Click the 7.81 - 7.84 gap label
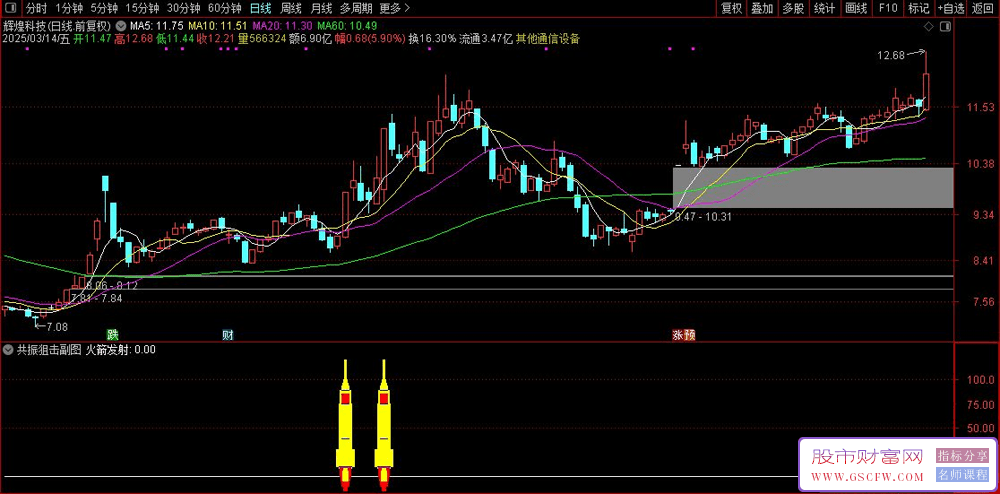This screenshot has height=494, width=1000. [x=96, y=298]
